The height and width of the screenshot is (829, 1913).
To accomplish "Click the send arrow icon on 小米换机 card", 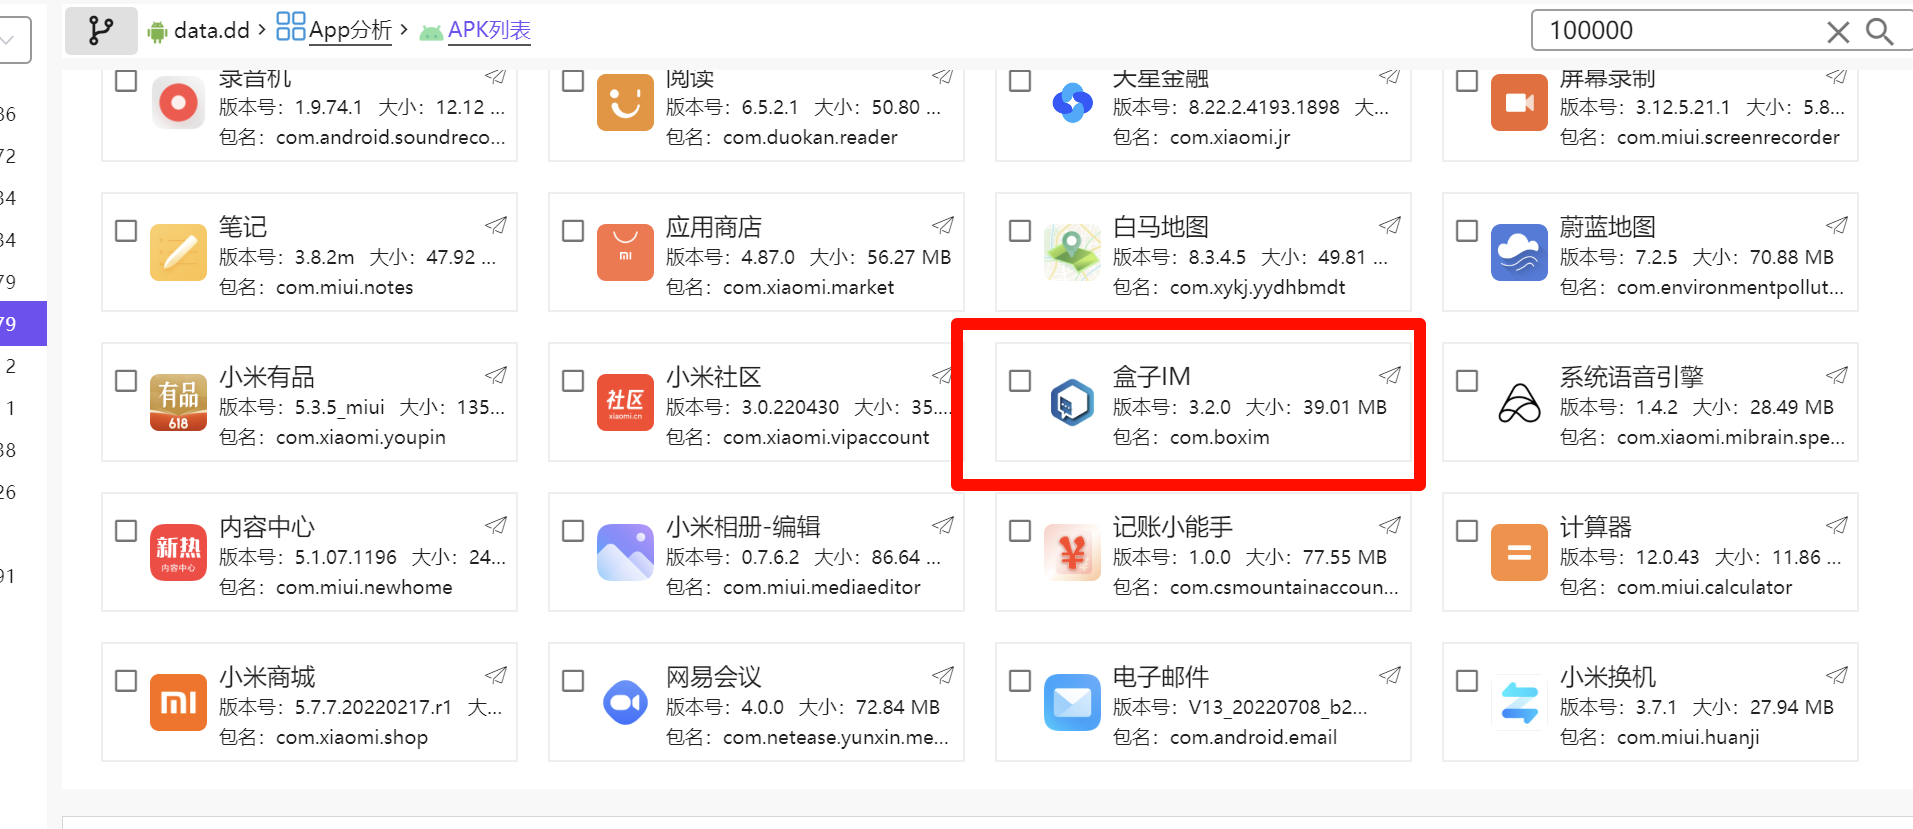I will [x=1837, y=675].
